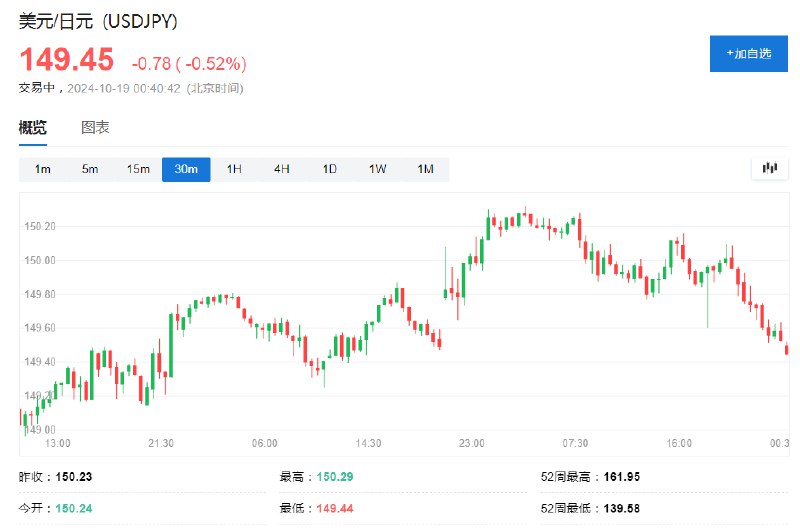Click the 149.80 price axis label
This screenshot has height=530, width=800.
[40, 294]
